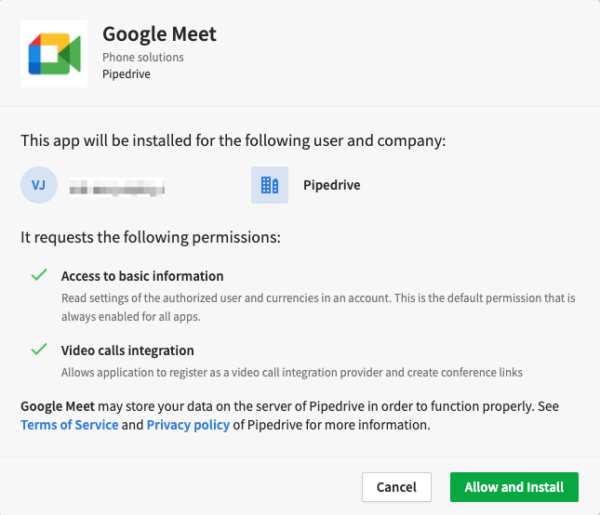600x515 pixels.
Task: Click the Video calls integration heading
Action: point(127,350)
